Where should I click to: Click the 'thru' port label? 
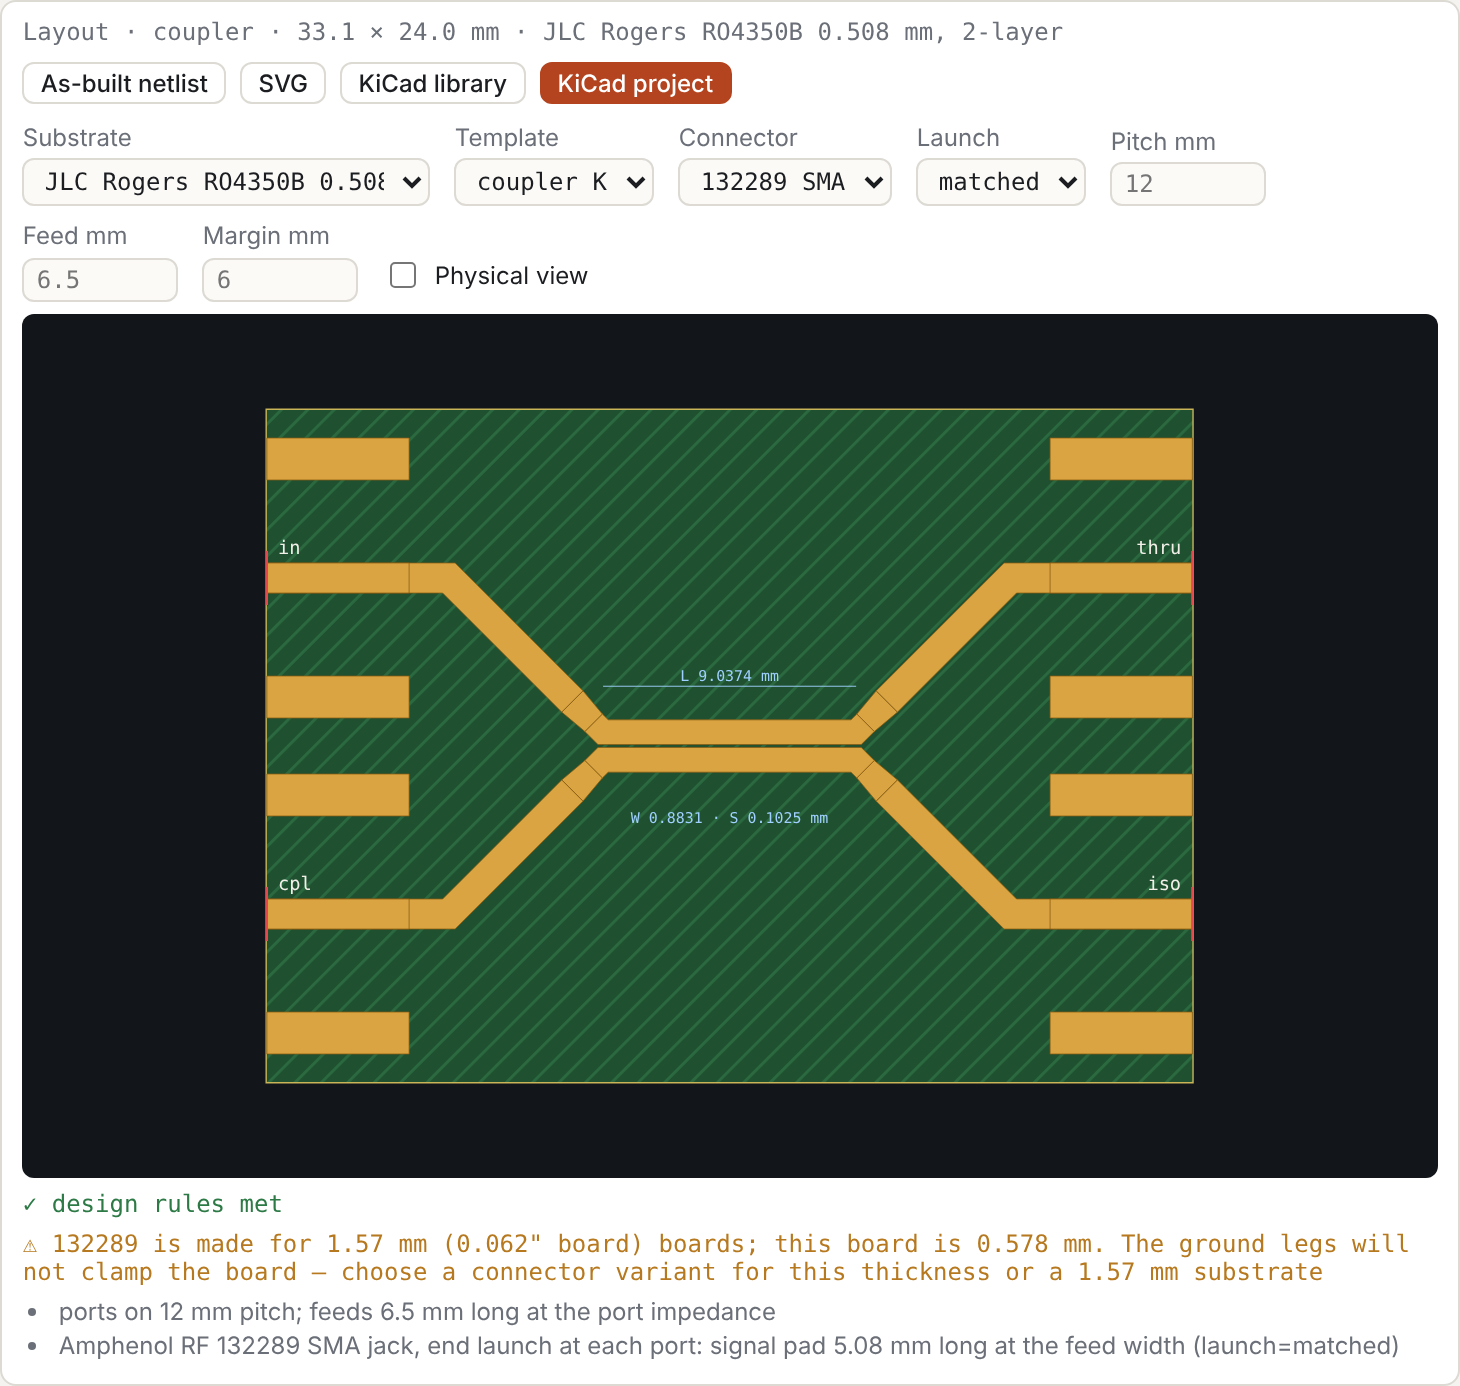click(x=1159, y=547)
